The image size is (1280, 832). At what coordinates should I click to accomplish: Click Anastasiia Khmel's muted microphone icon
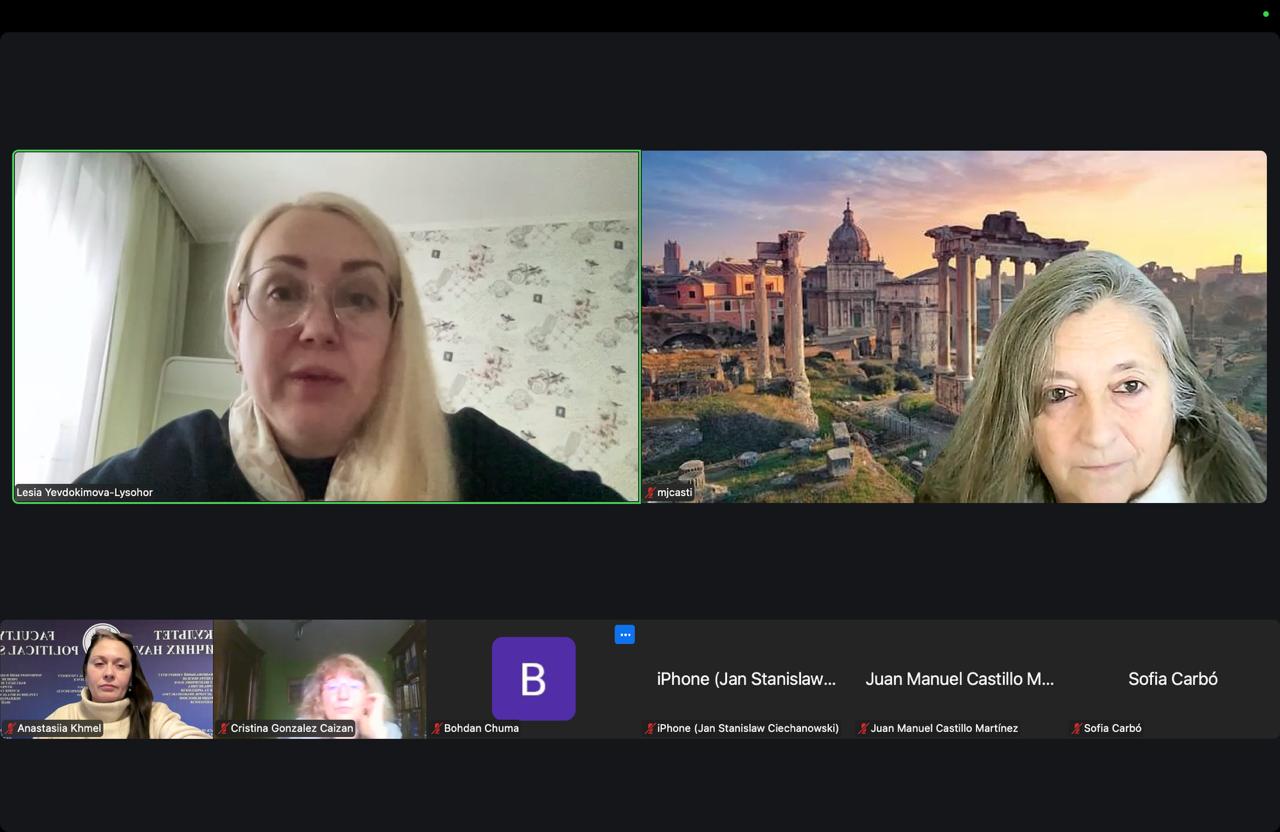[x=11, y=729]
